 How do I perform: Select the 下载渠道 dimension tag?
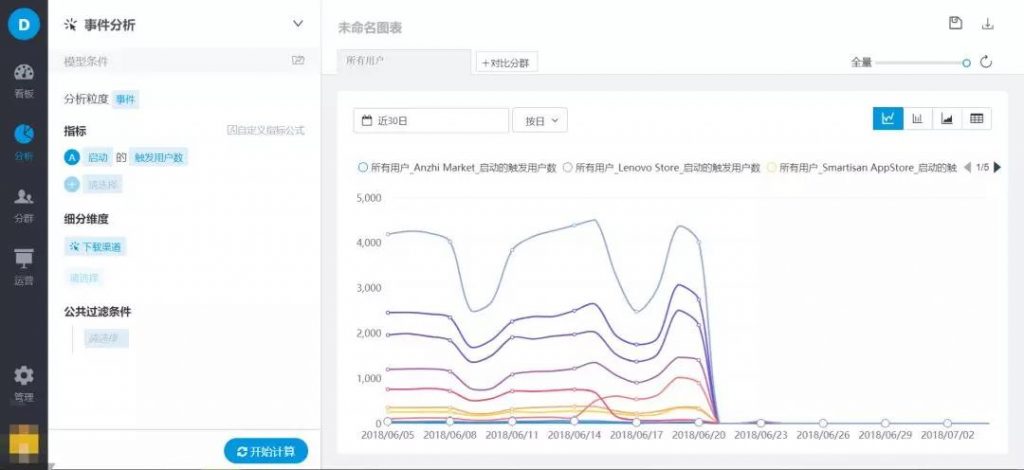95,247
